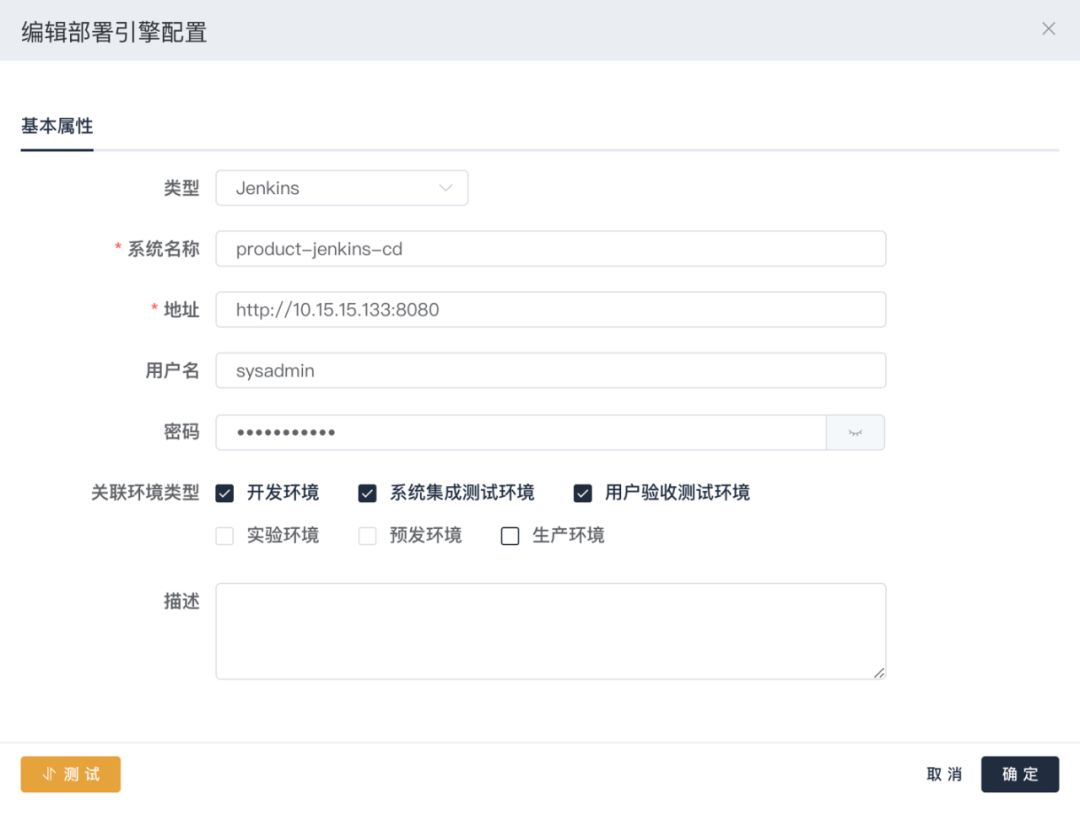The height and width of the screenshot is (815, 1080).
Task: Expand the Jenkins type chevron arrow
Action: coord(446,188)
